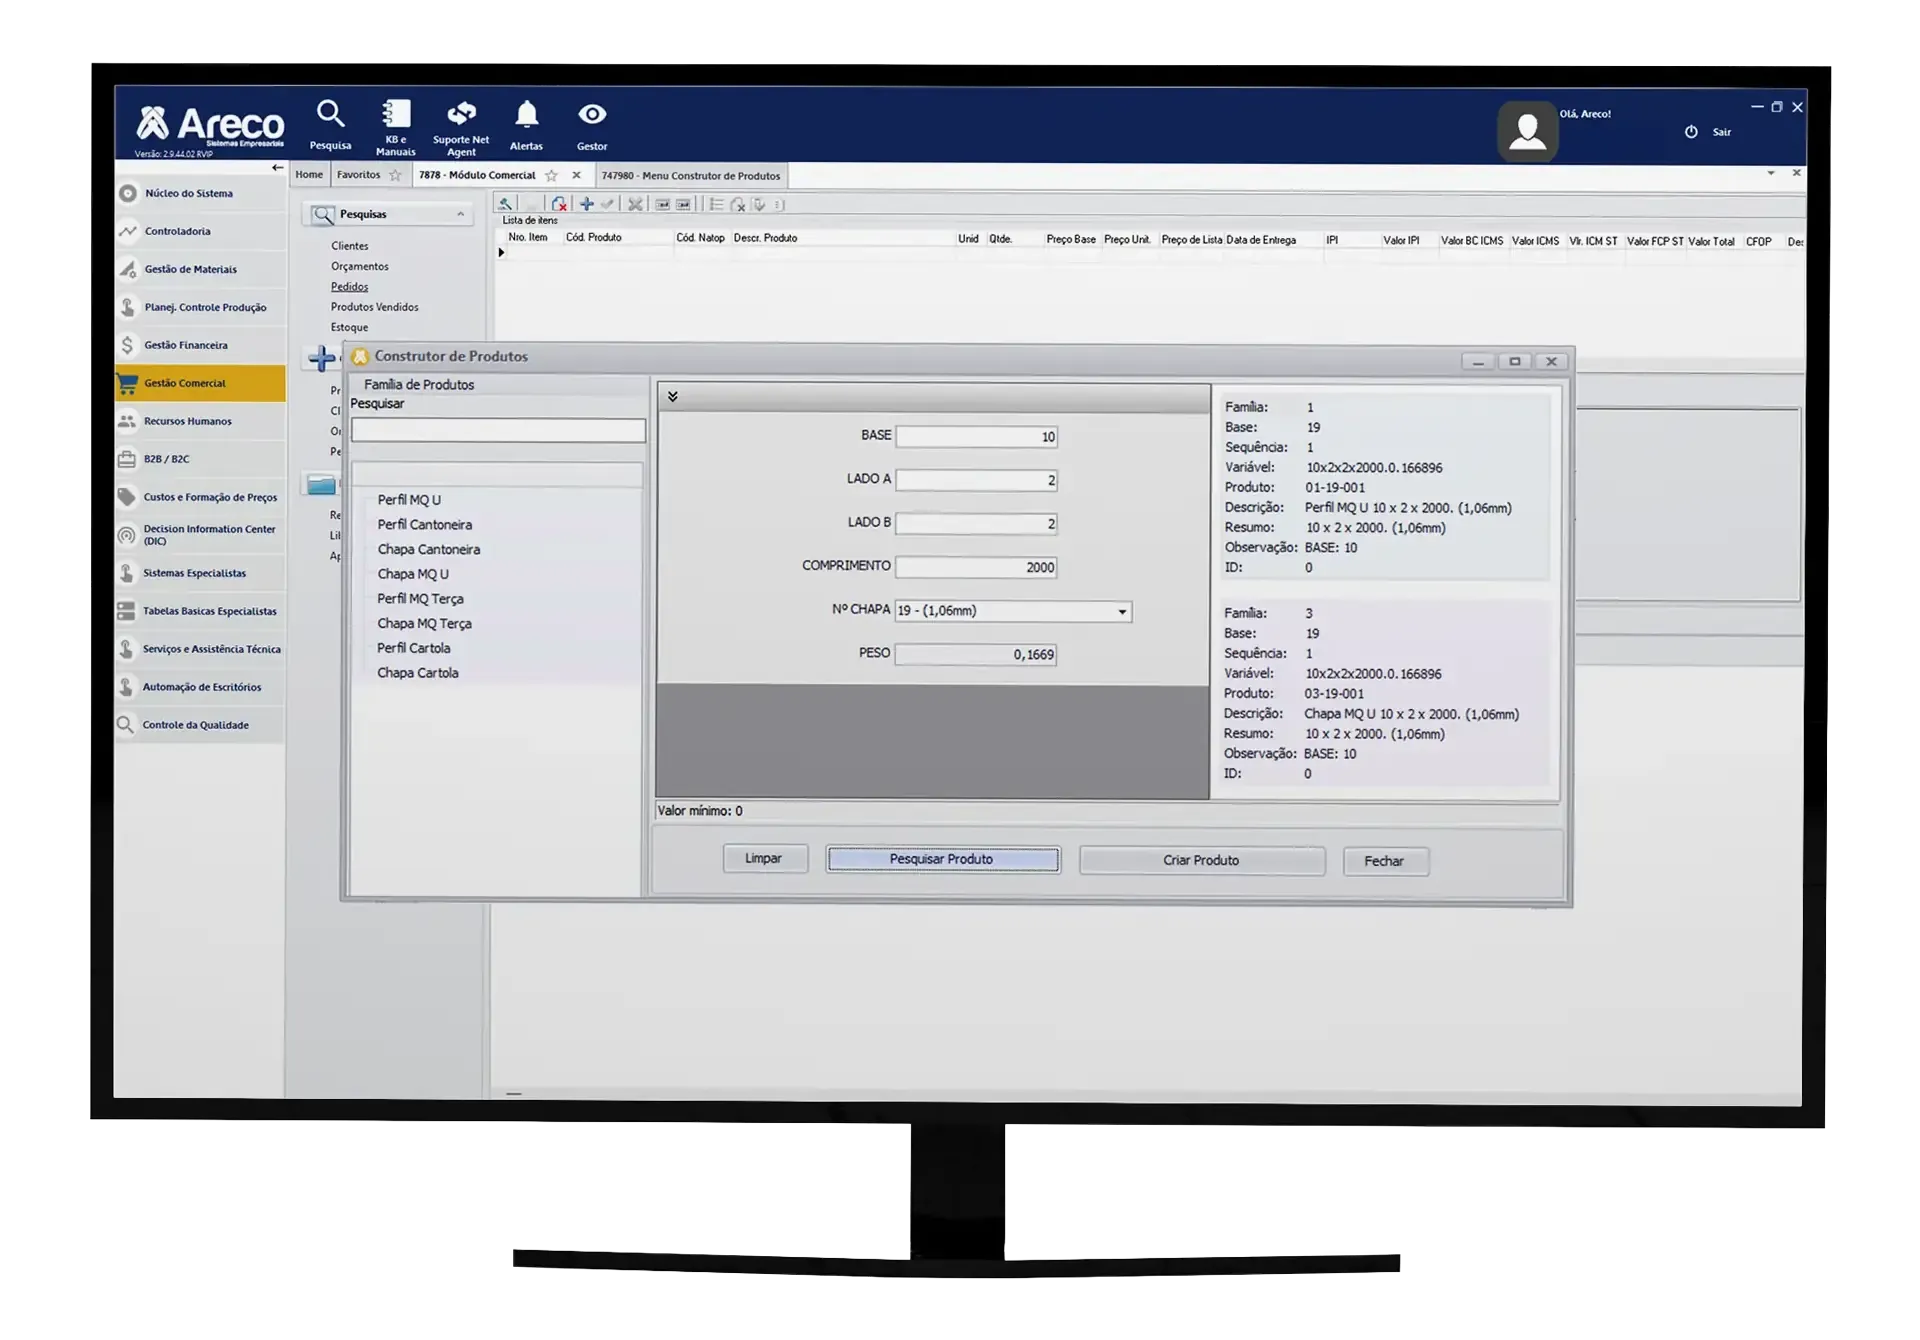The image size is (1920, 1340).
Task: Open the Estoque link
Action: [x=349, y=327]
